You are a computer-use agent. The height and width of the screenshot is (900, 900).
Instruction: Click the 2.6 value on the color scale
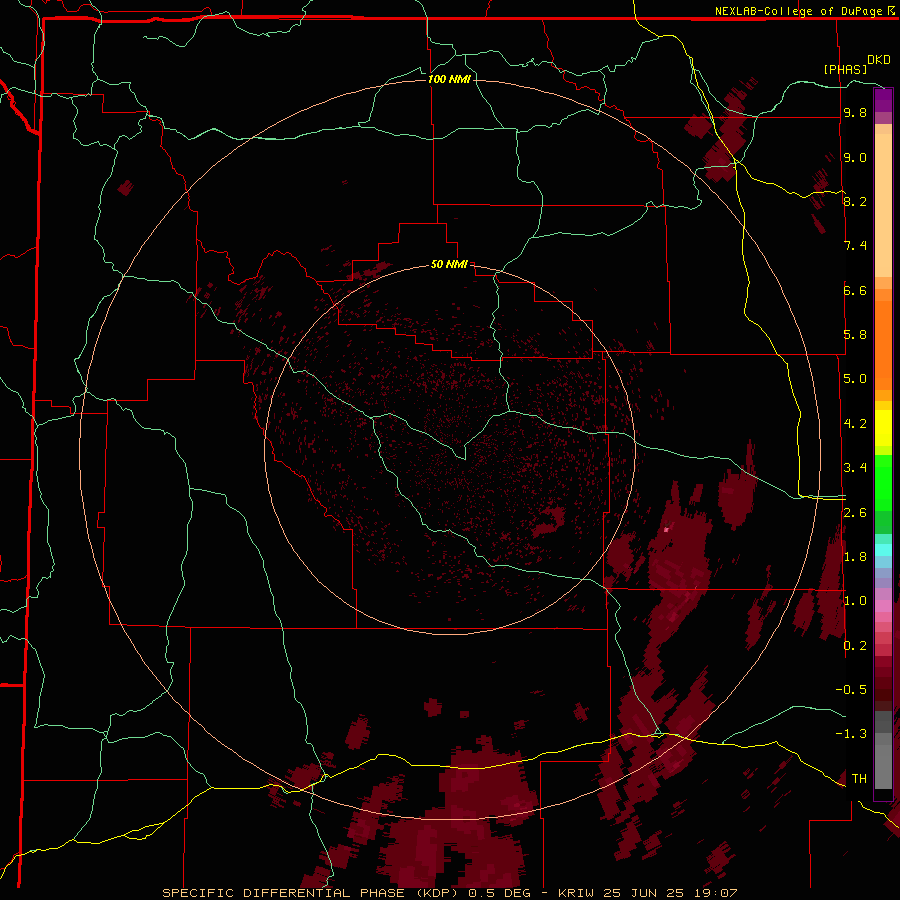click(x=855, y=513)
